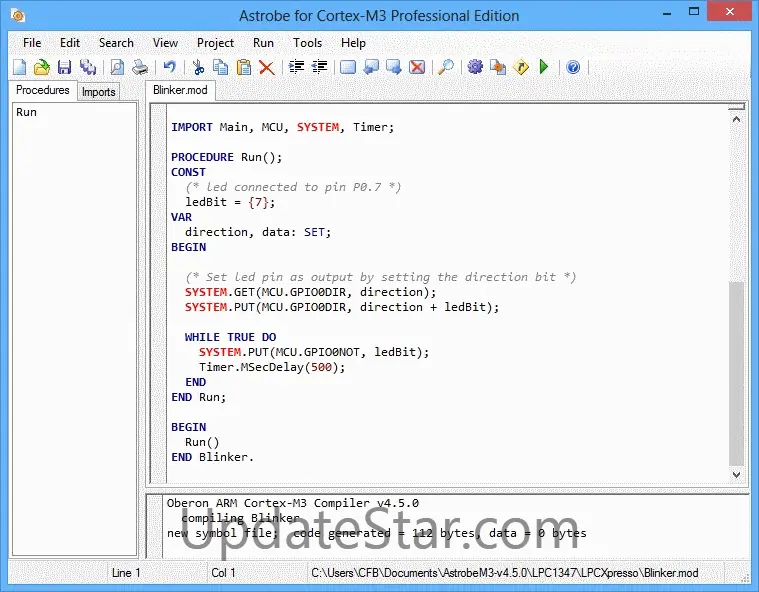
Task: Open the Help menu
Action: pos(353,43)
